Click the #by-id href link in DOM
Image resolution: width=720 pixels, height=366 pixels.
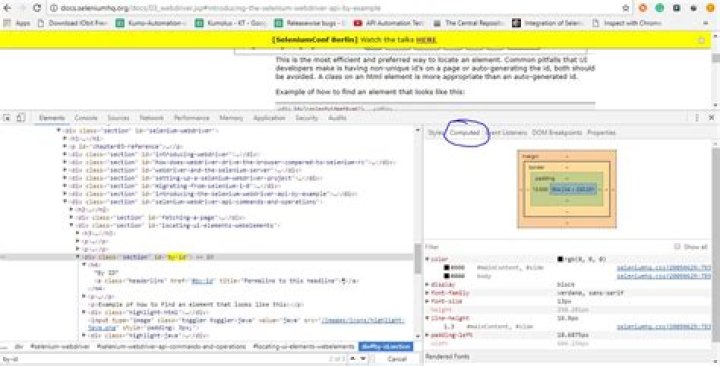click(202, 281)
